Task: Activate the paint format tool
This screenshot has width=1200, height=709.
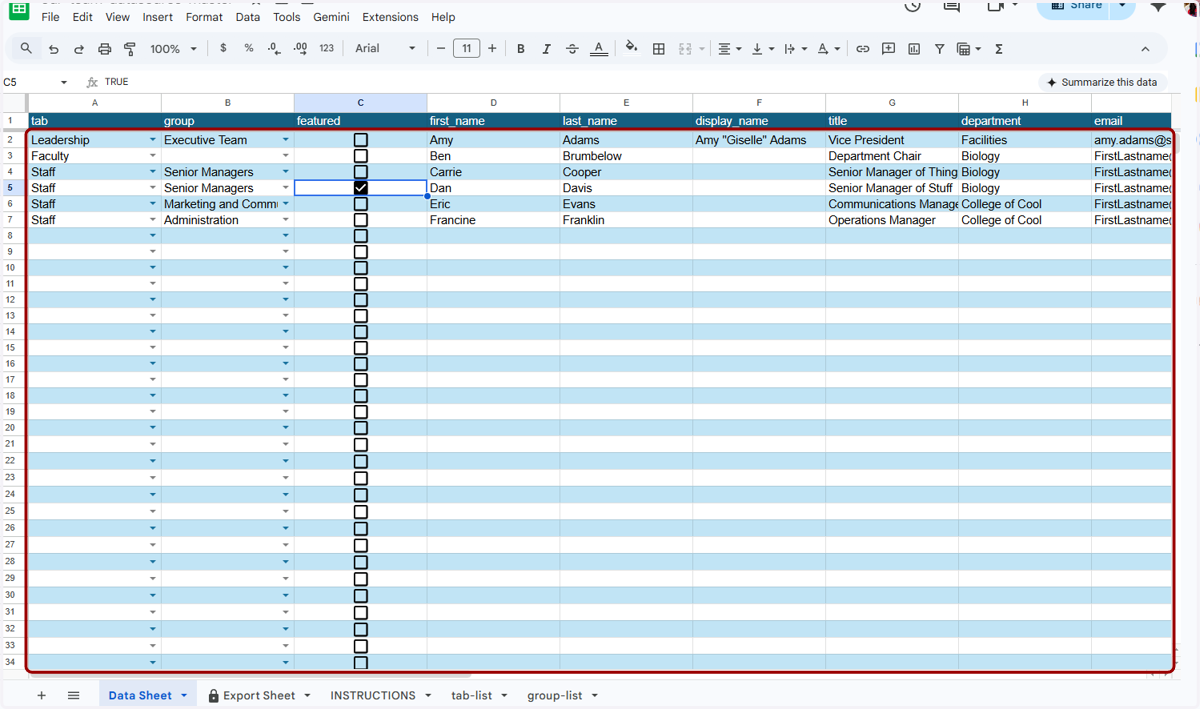Action: tap(130, 48)
